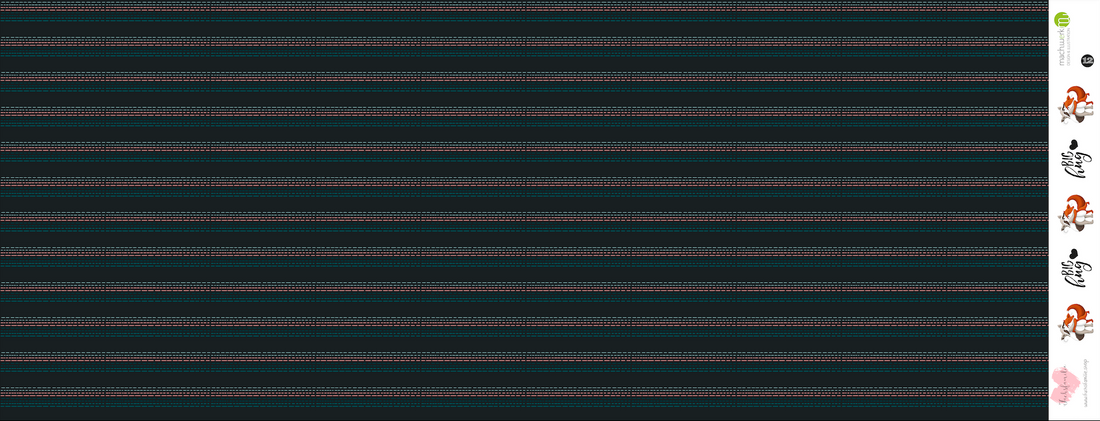Select the topmost fox illustration
1100x421 pixels.
click(1074, 107)
